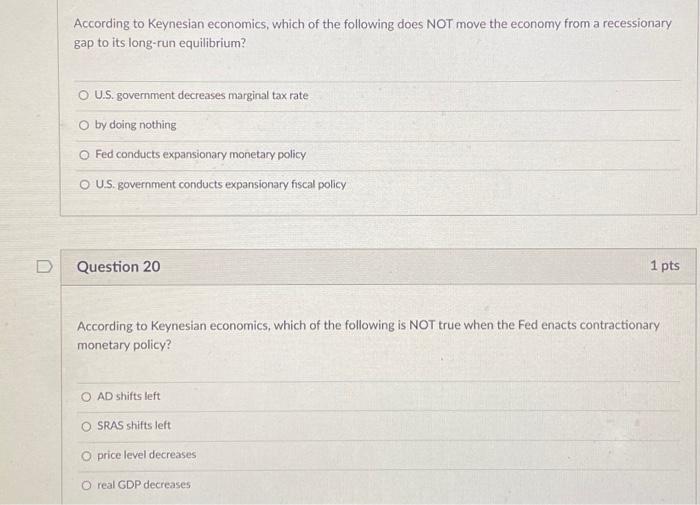
Task: Select 'price level decreases' answer
Action: coord(86,456)
